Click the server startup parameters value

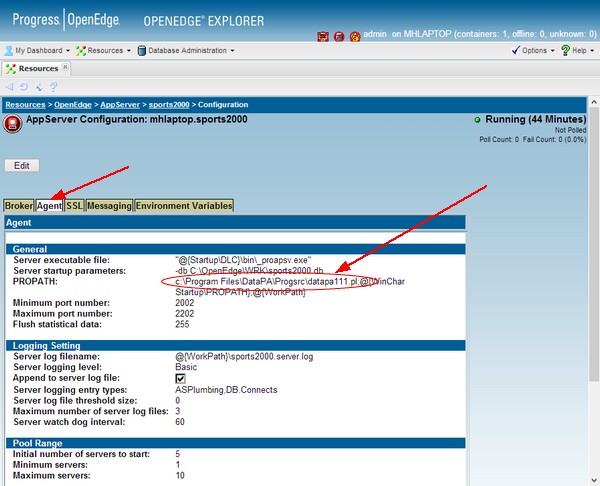point(249,271)
